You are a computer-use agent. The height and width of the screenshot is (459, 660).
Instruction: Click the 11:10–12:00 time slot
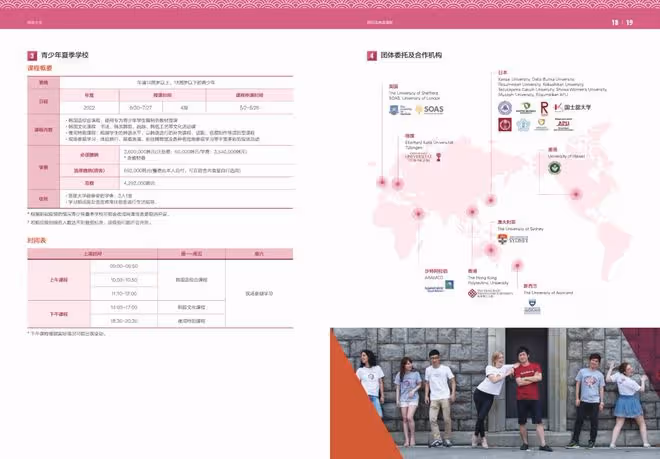click(x=124, y=294)
